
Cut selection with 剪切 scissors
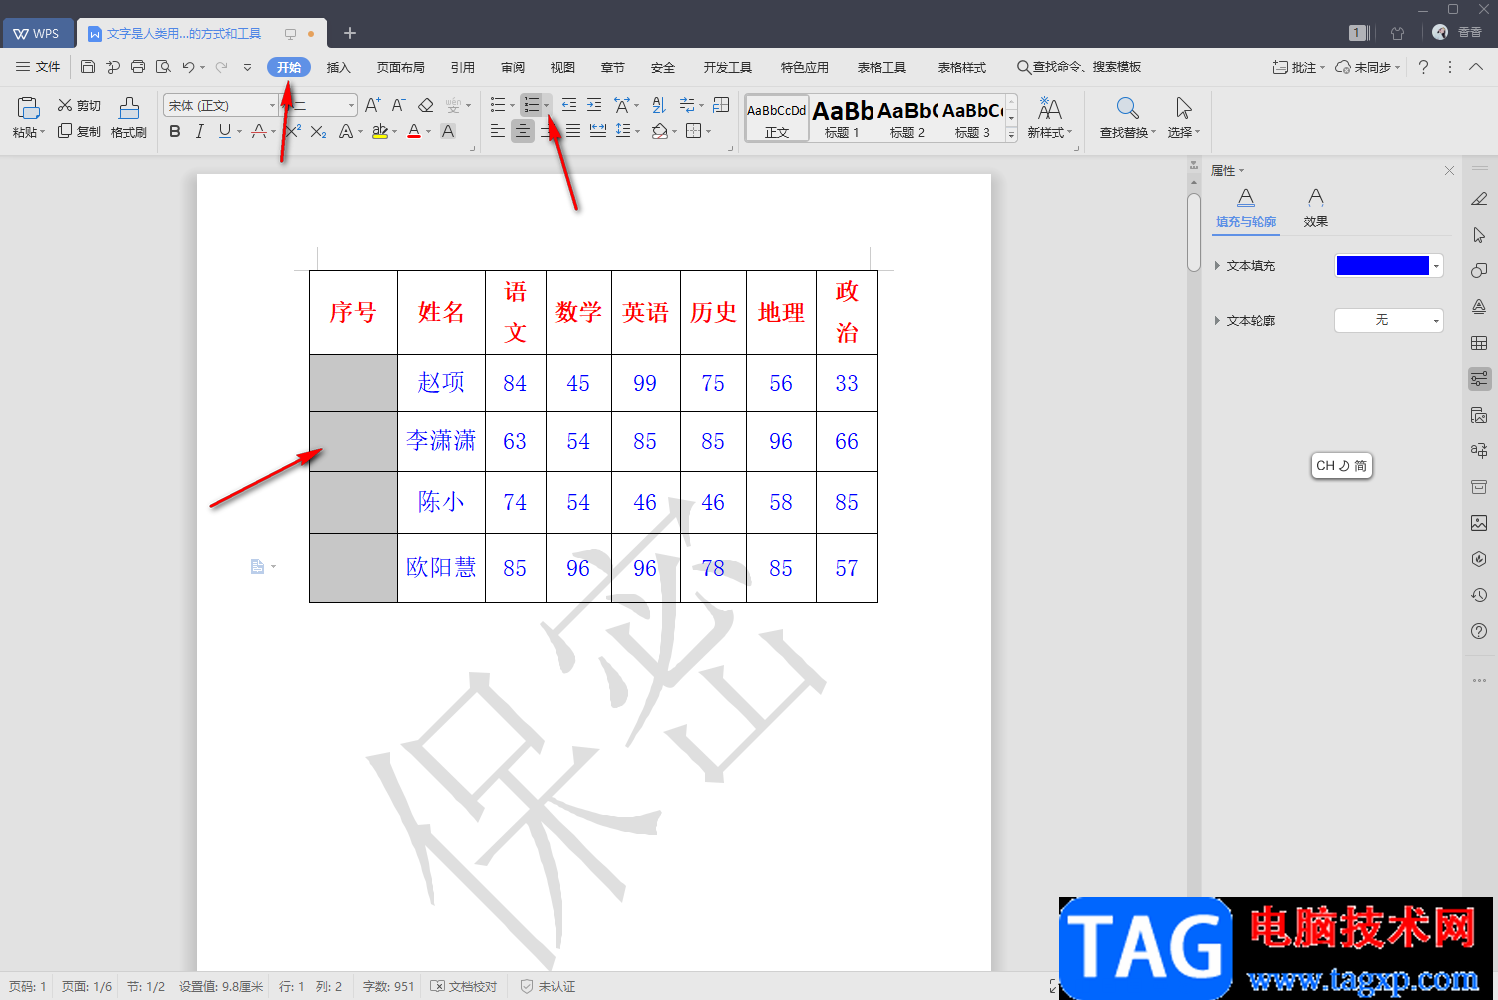[x=79, y=105]
